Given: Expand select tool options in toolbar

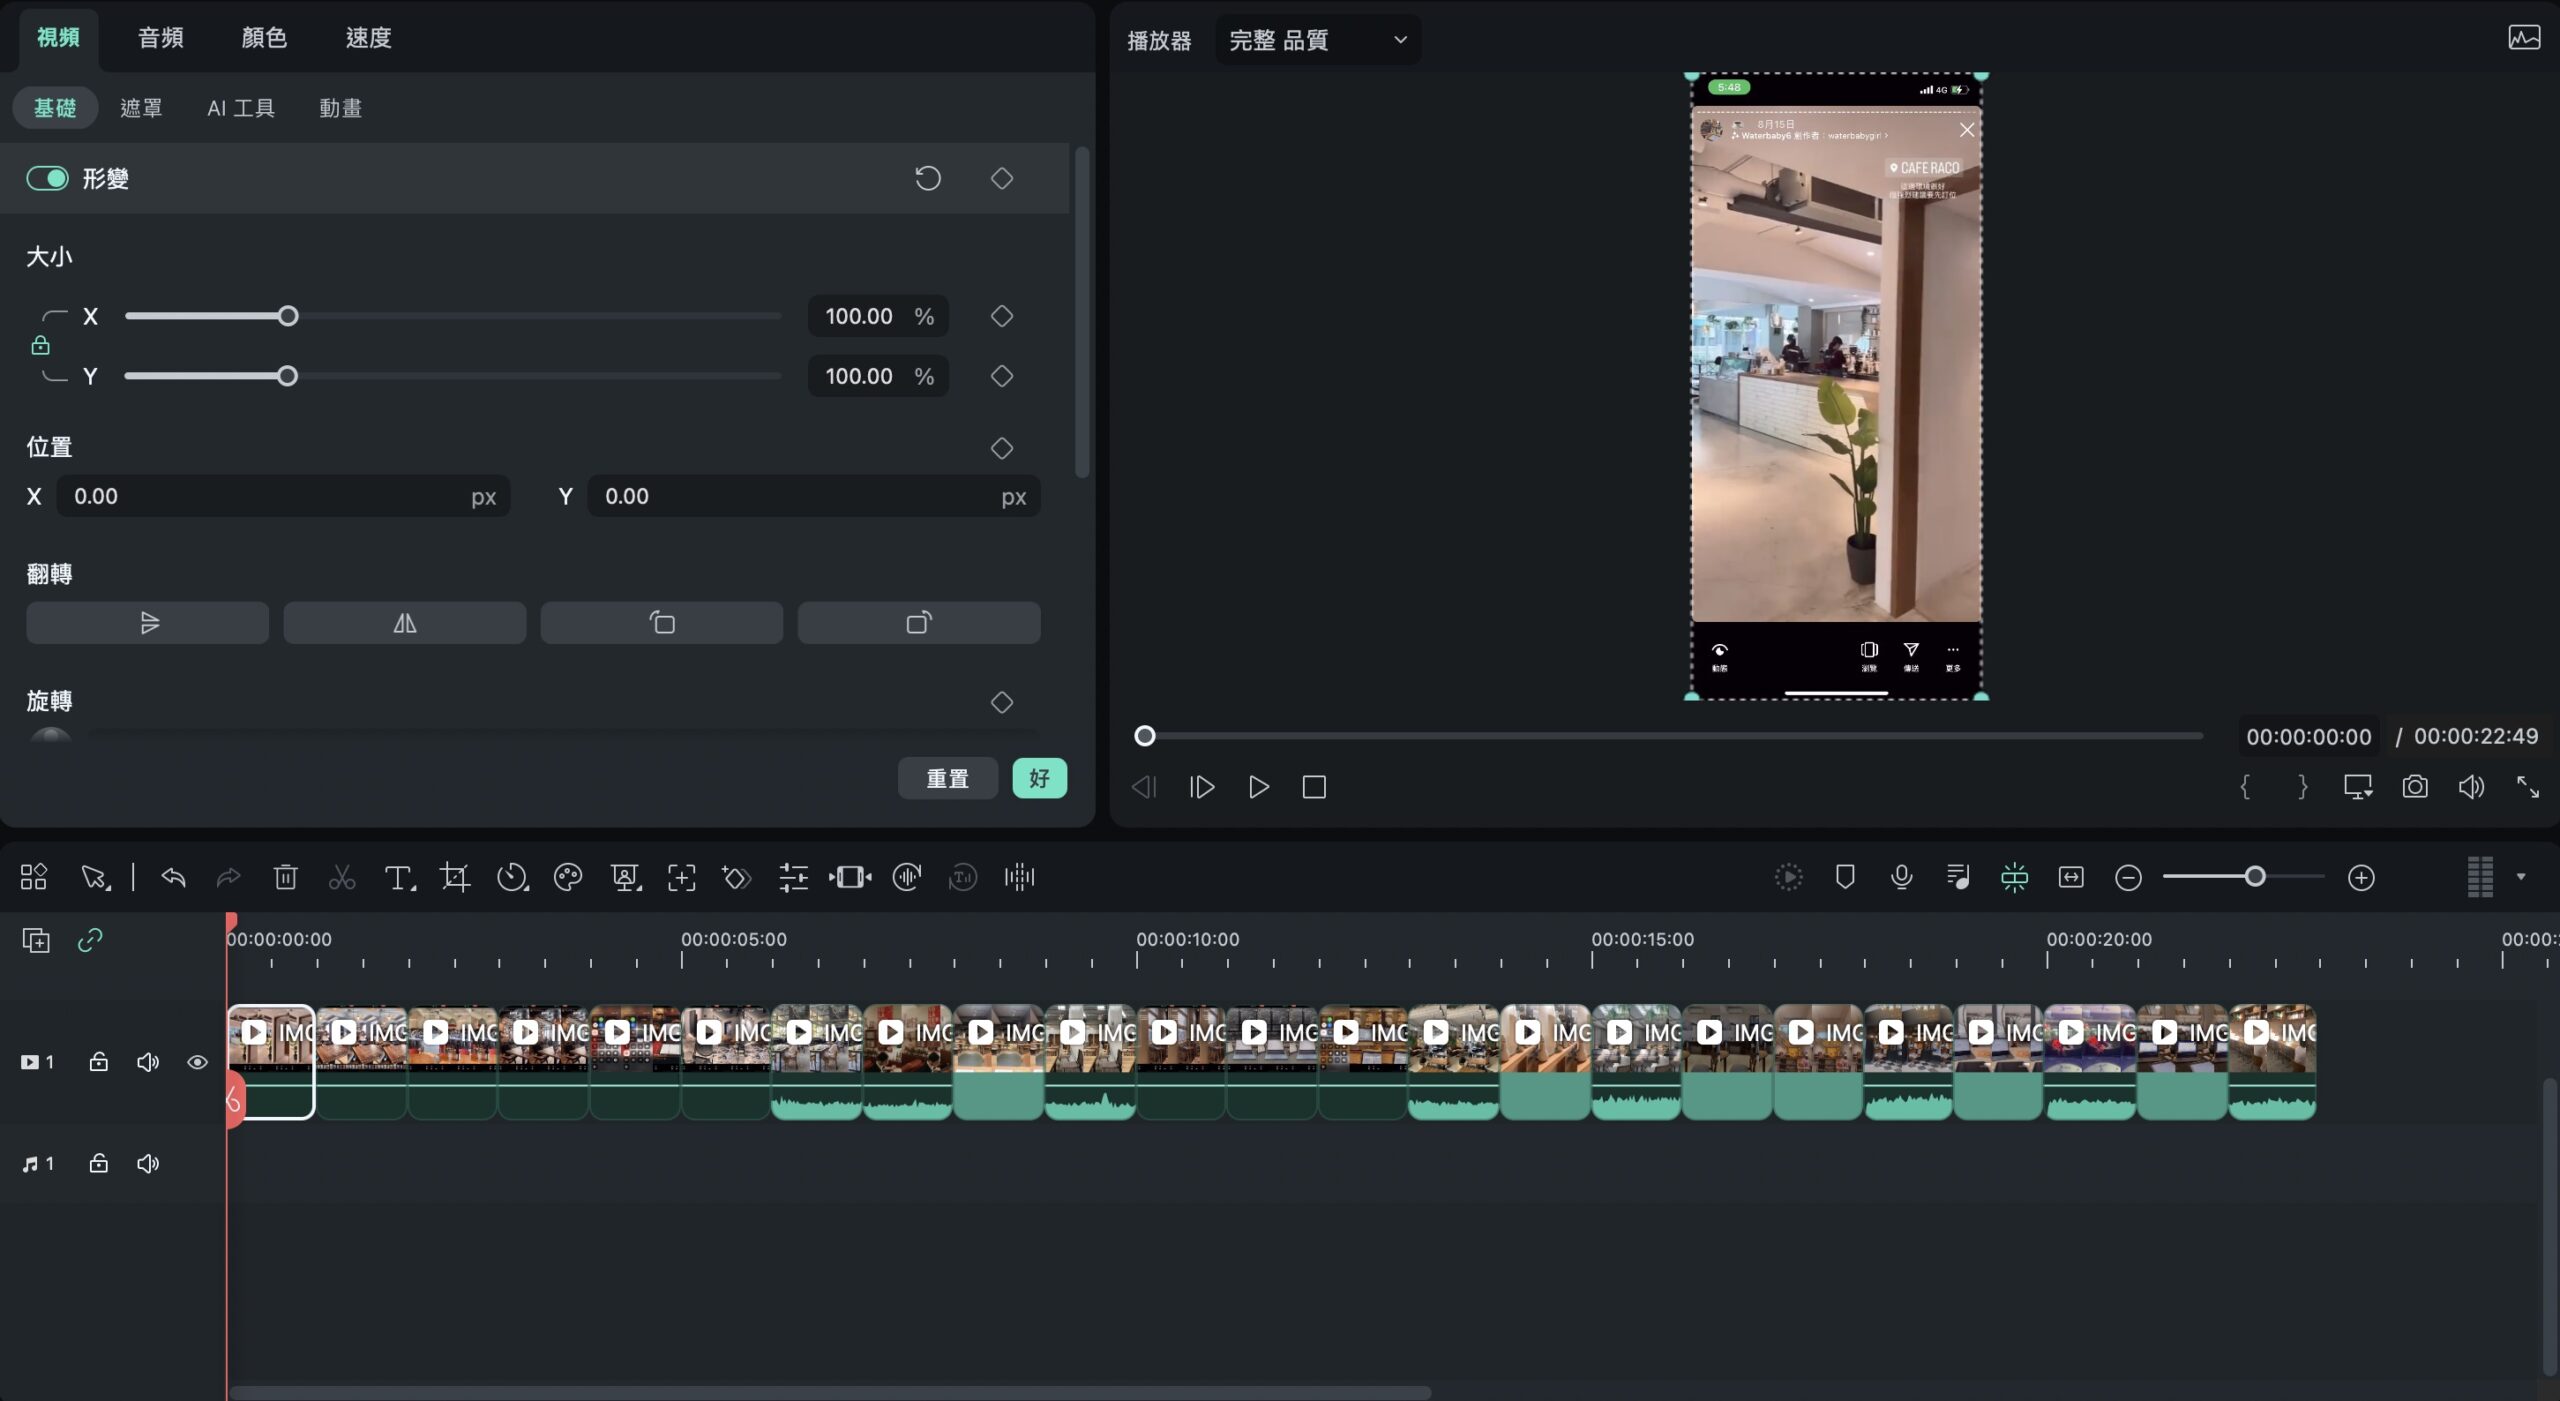Looking at the screenshot, I should tap(97, 878).
